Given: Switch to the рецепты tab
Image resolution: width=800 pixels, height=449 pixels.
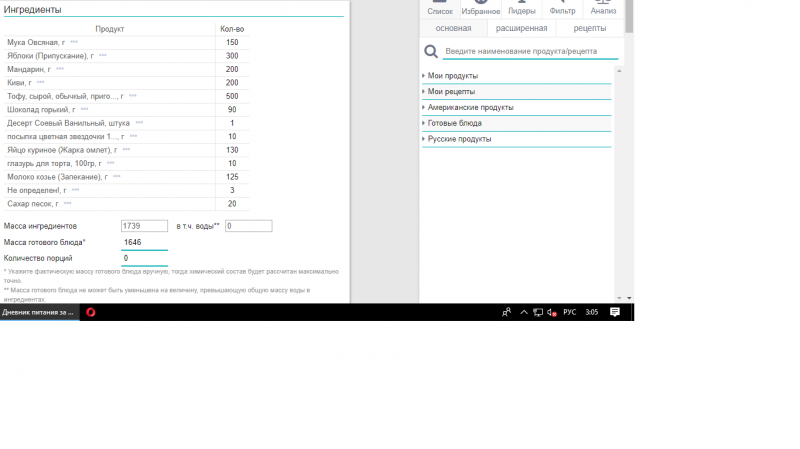Looking at the screenshot, I should pyautogui.click(x=589, y=29).
